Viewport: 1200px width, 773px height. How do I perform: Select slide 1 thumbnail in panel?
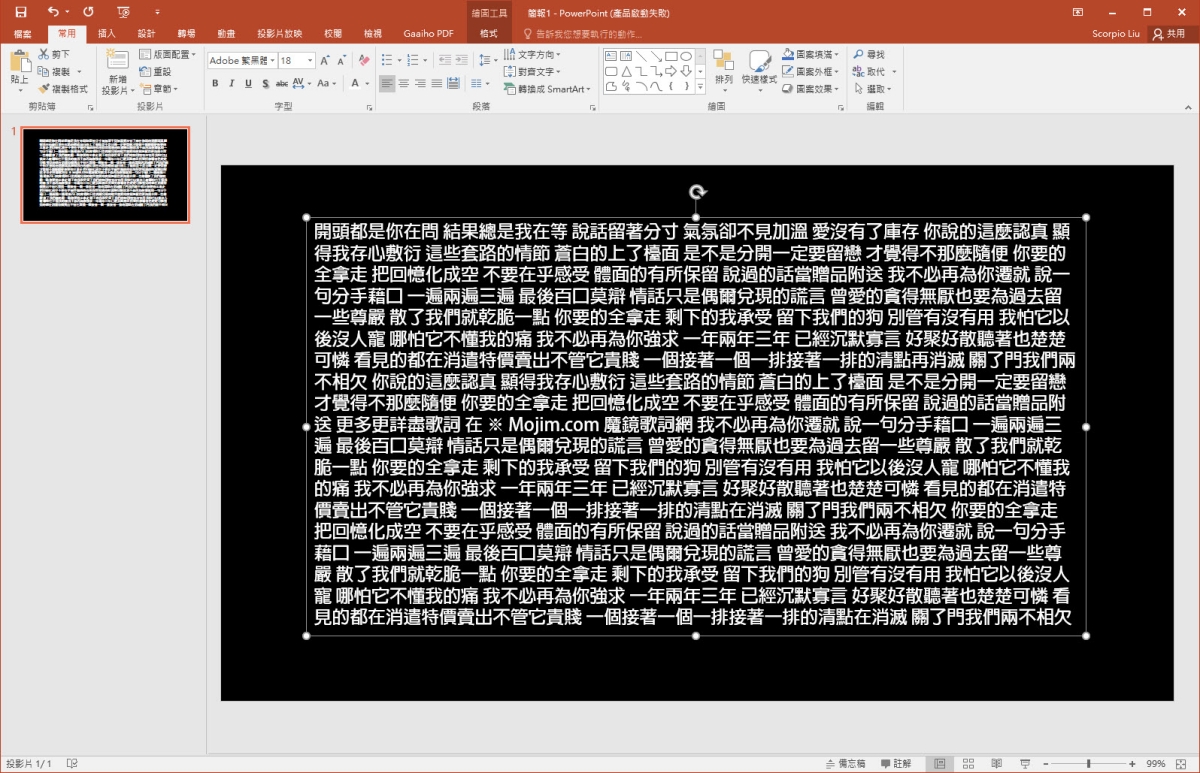pyautogui.click(x=105, y=174)
